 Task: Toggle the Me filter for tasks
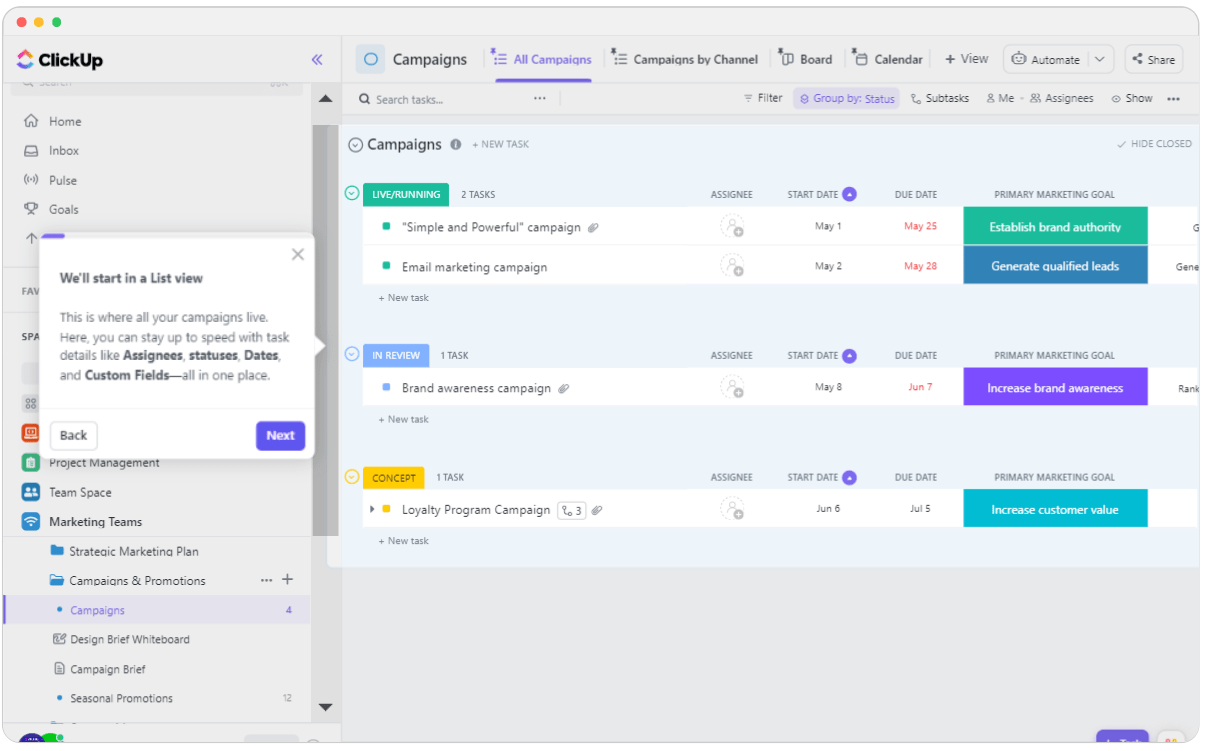[x=999, y=98]
